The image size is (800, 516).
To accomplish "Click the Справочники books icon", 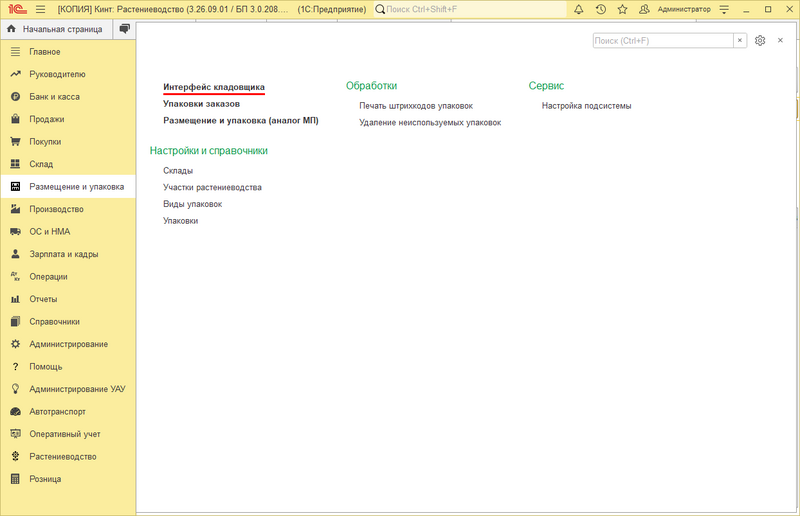I will [15, 322].
